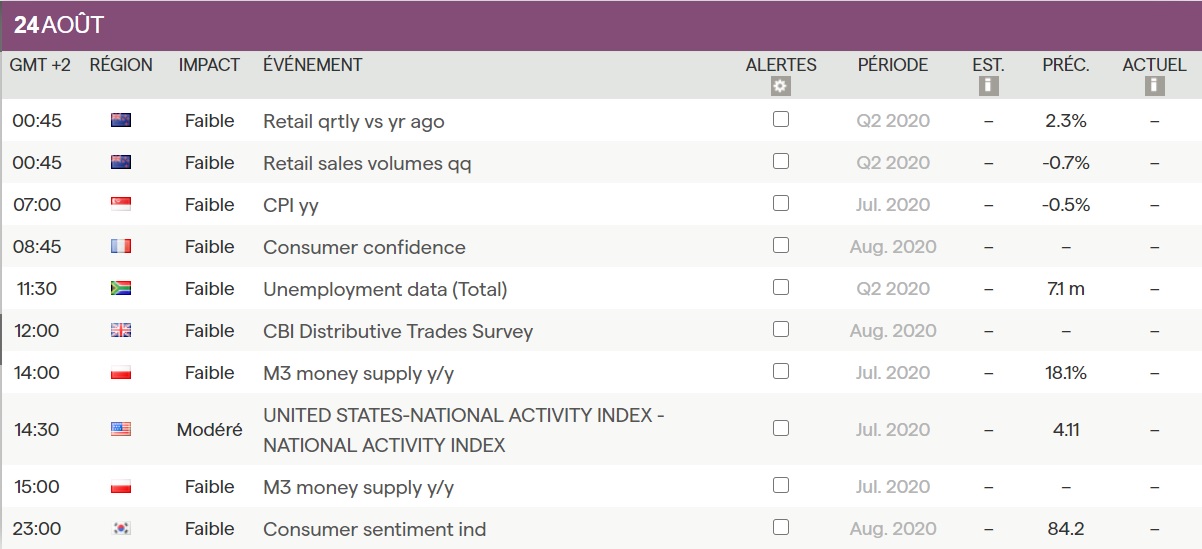Open the CBI Distributive Trades Survey event

(x=397, y=331)
